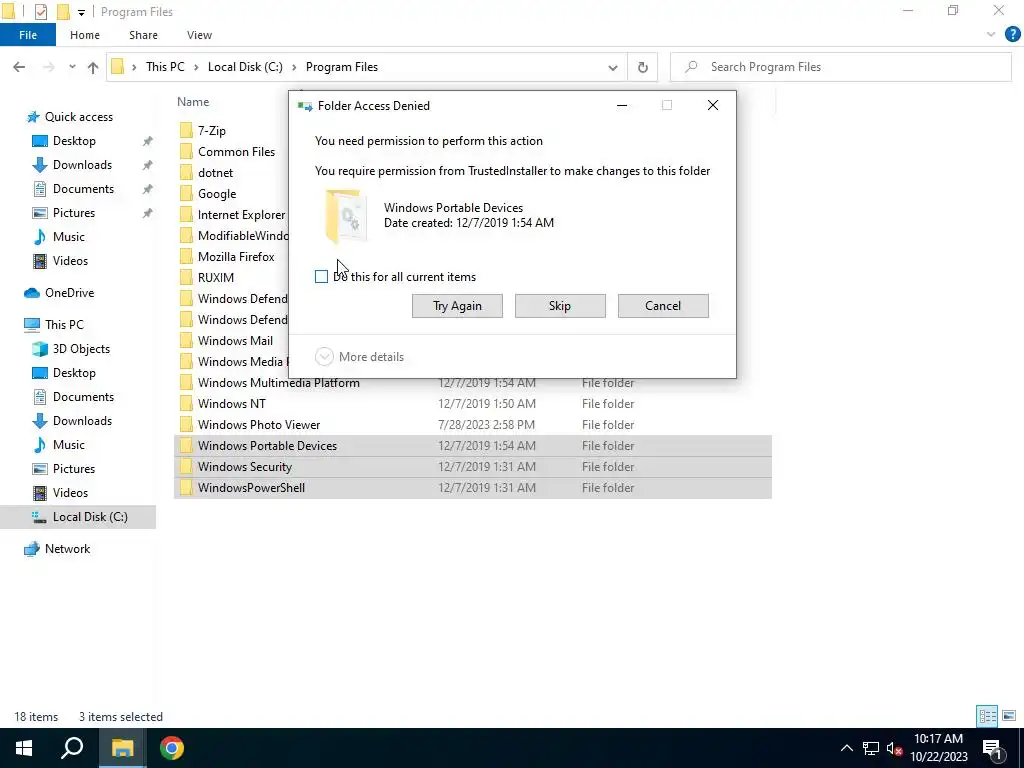
Task: Open pinned Pictures under Quick access
Action: point(74,213)
